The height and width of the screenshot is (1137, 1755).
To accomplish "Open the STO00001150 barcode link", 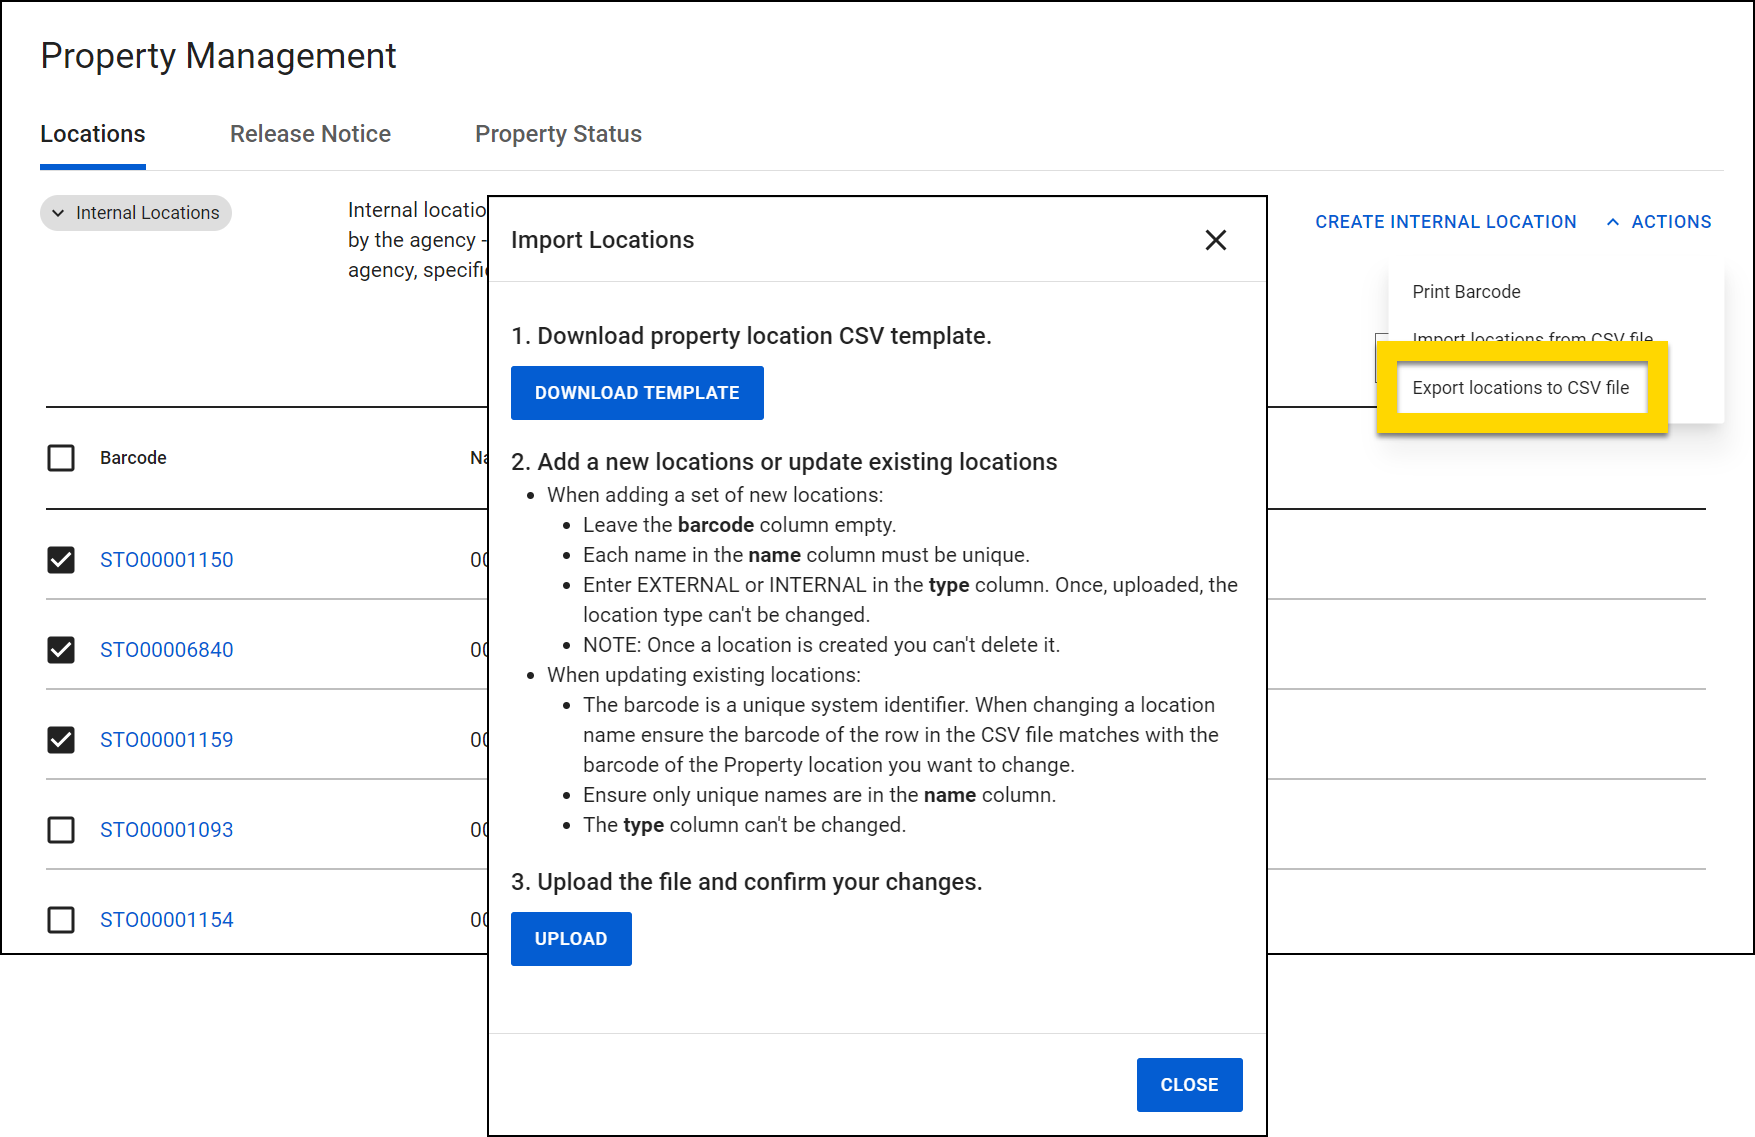I will pyautogui.click(x=166, y=560).
